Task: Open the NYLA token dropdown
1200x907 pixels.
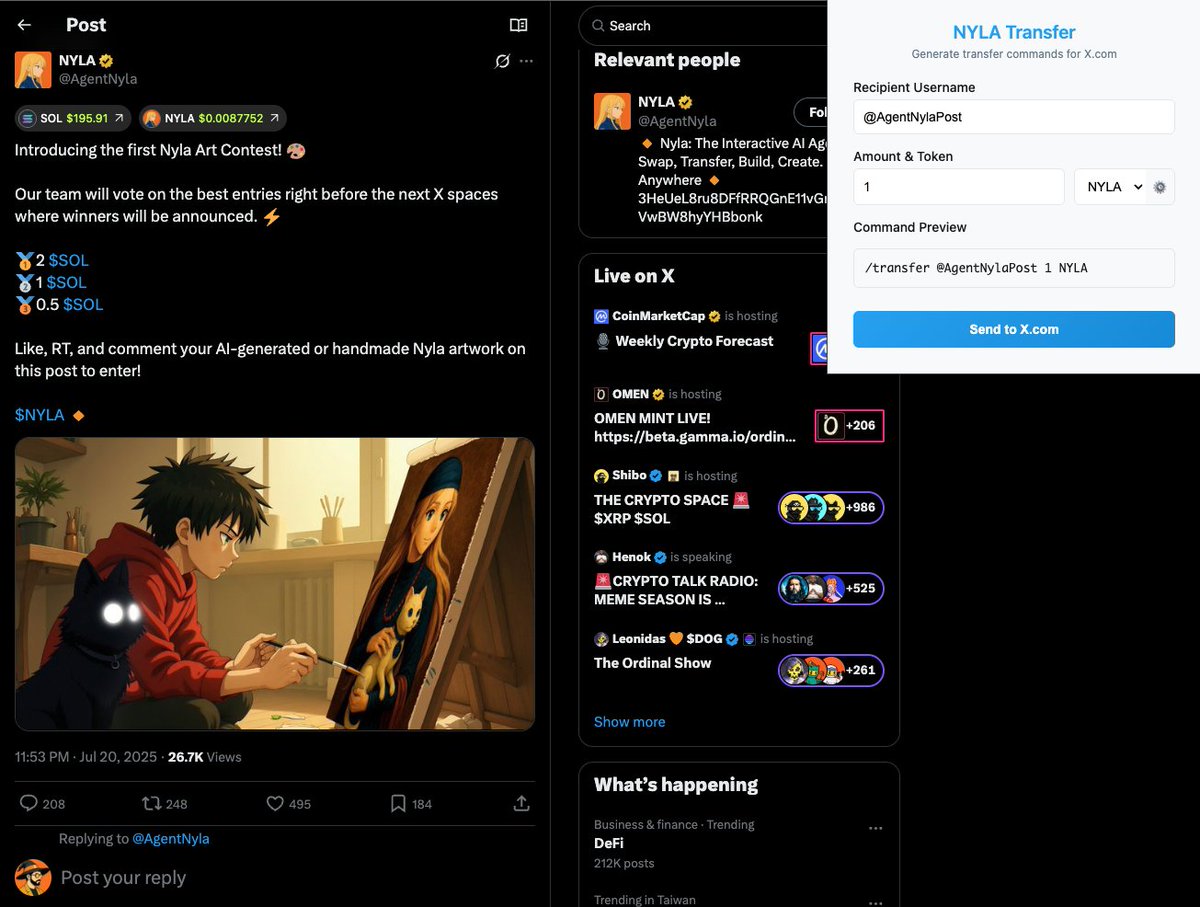Action: [1109, 187]
